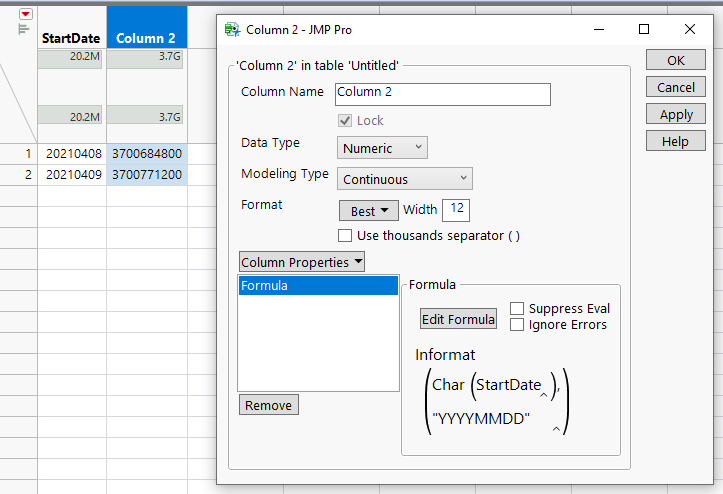The width and height of the screenshot is (723, 494).
Task: Open Help for the column dialog
Action: pyautogui.click(x=676, y=141)
